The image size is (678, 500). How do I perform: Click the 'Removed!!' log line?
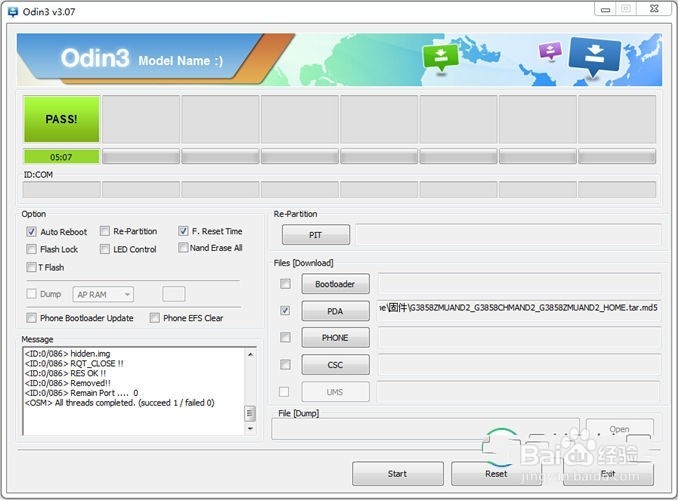67,383
